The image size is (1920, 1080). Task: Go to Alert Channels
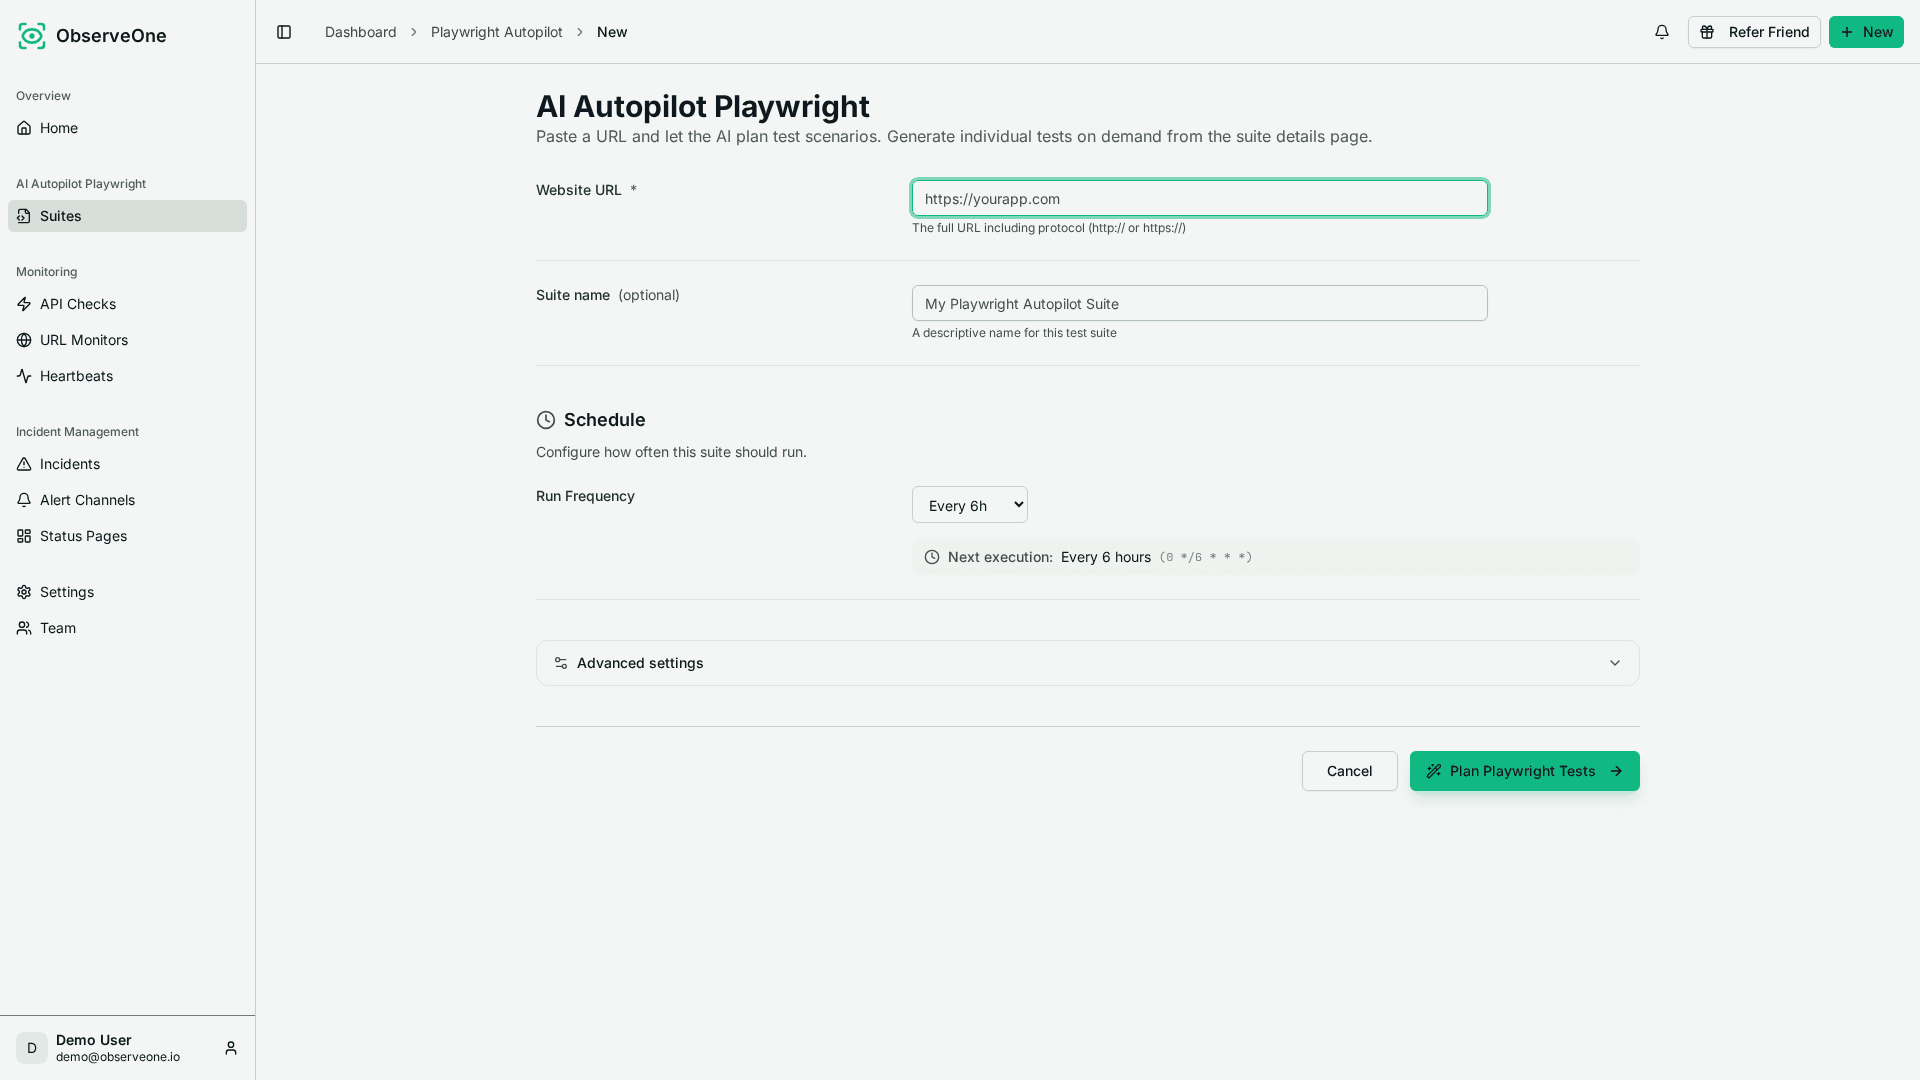[x=127, y=500]
